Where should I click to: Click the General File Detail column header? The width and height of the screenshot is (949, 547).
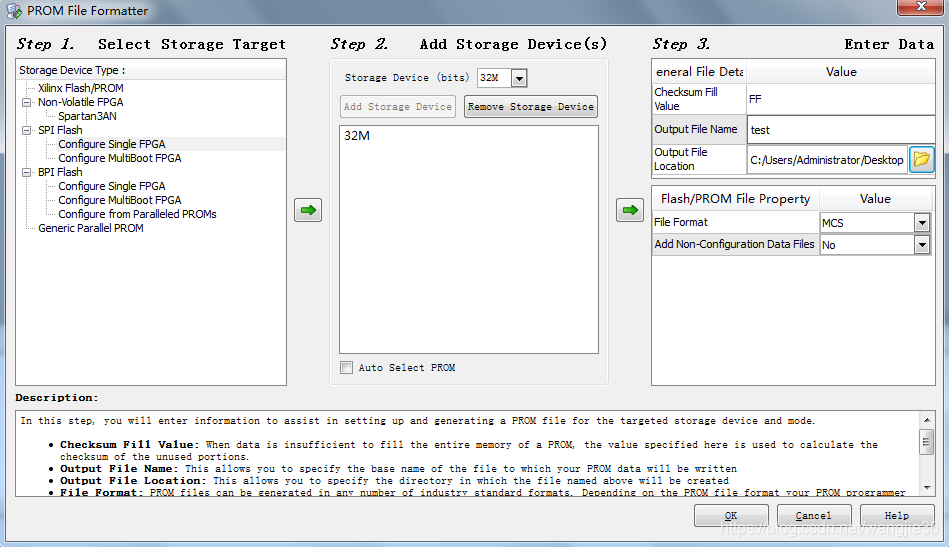click(x=699, y=71)
